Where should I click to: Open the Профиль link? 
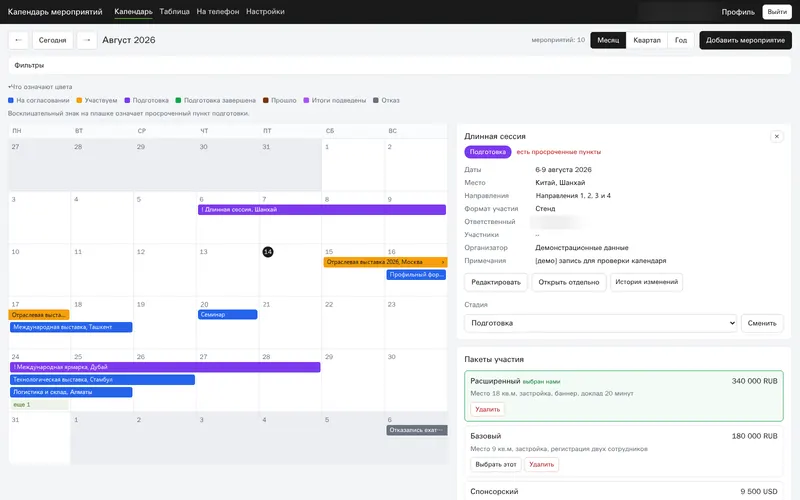pyautogui.click(x=738, y=12)
